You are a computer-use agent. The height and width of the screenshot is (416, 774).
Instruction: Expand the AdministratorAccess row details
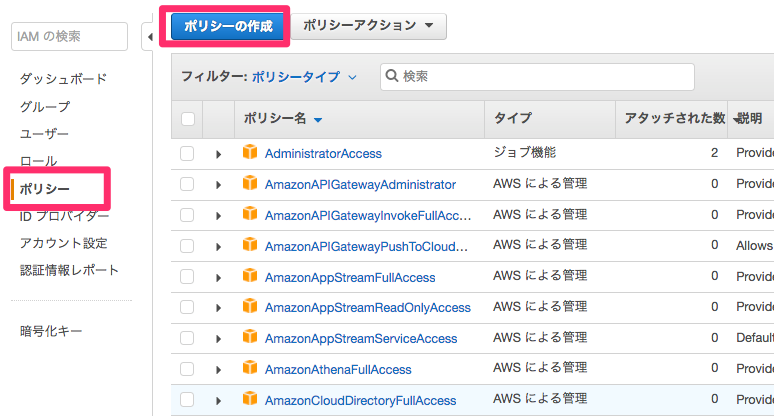click(219, 154)
